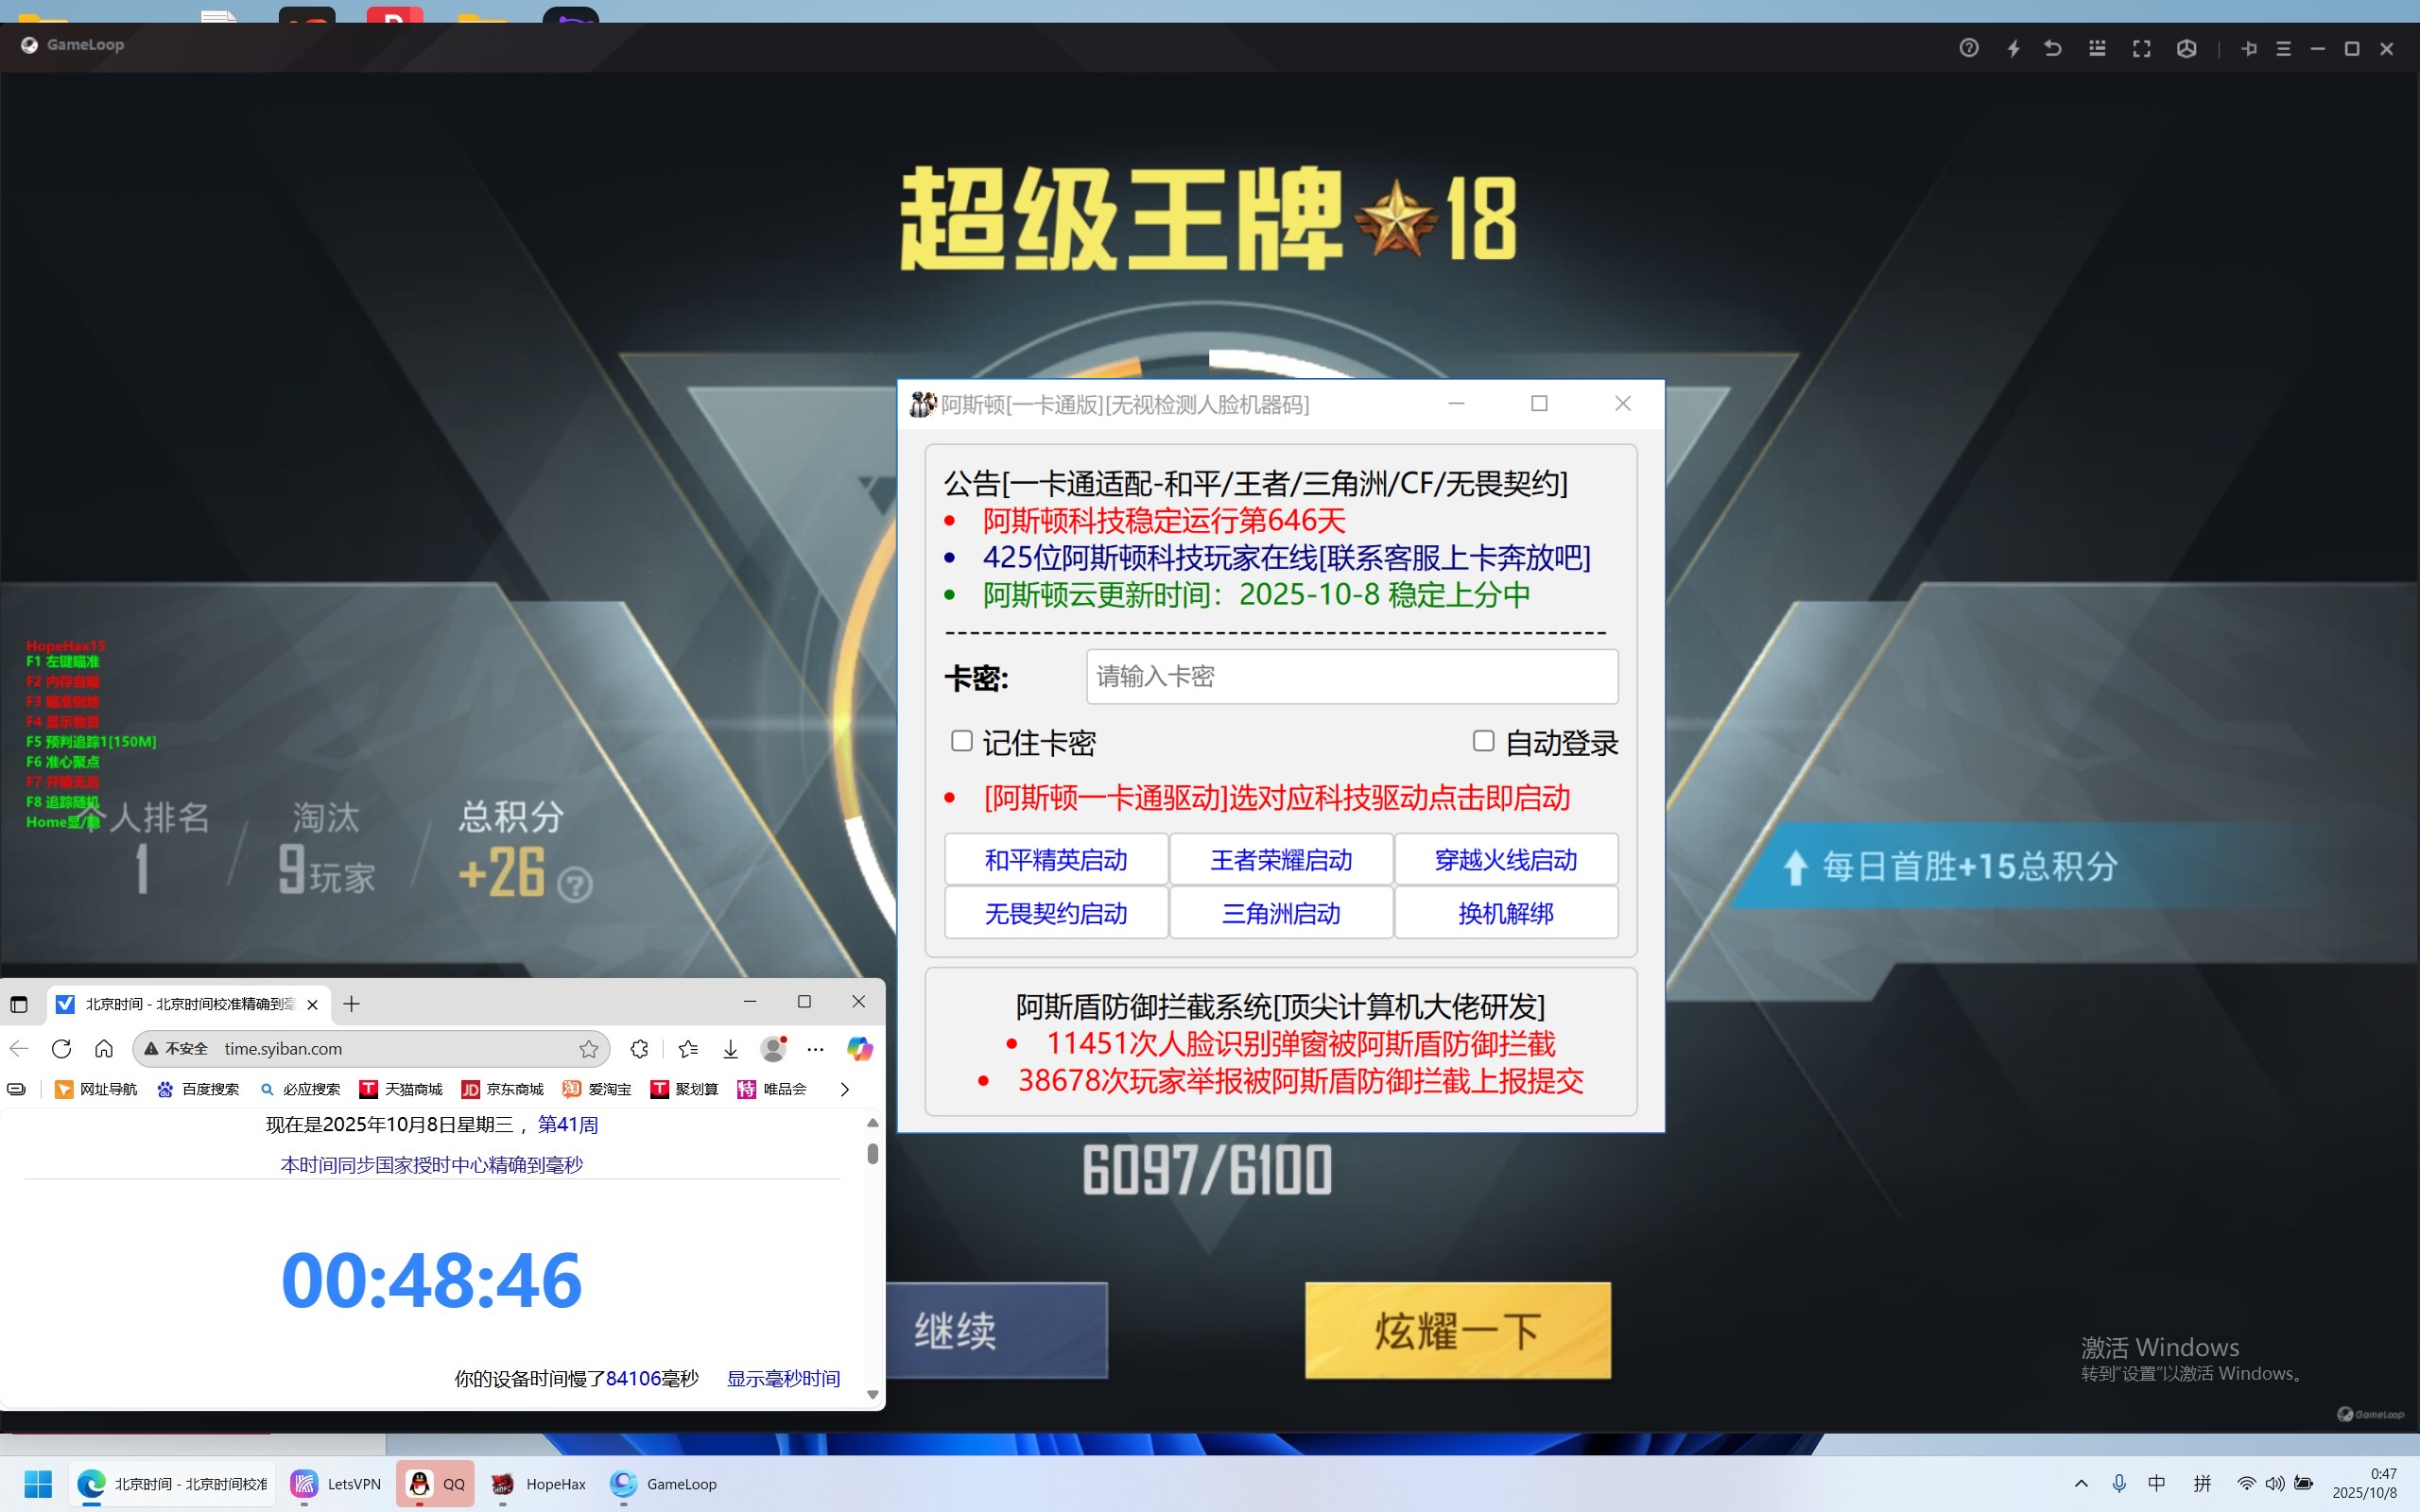Check the 自动登录 checkbox
Screen dimensions: 2420x1512
click(1483, 741)
